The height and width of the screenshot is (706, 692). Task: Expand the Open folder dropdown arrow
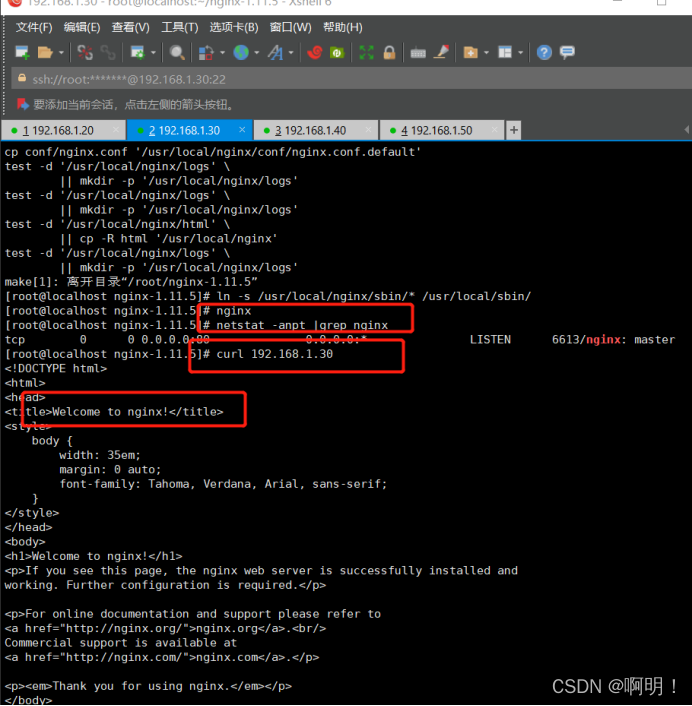point(61,53)
